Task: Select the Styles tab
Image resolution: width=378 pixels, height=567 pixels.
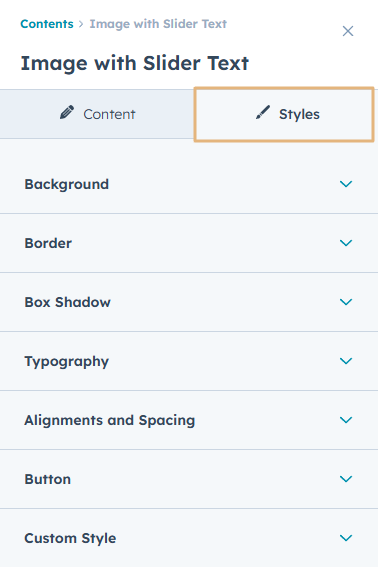Action: [284, 114]
